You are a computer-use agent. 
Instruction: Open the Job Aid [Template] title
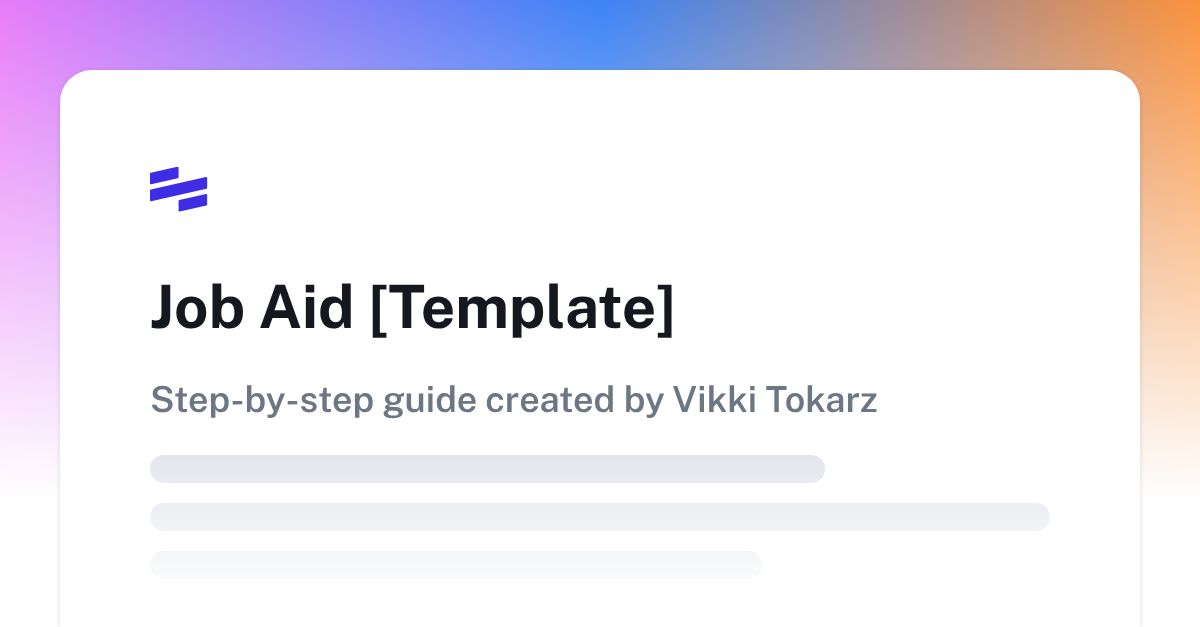[412, 308]
